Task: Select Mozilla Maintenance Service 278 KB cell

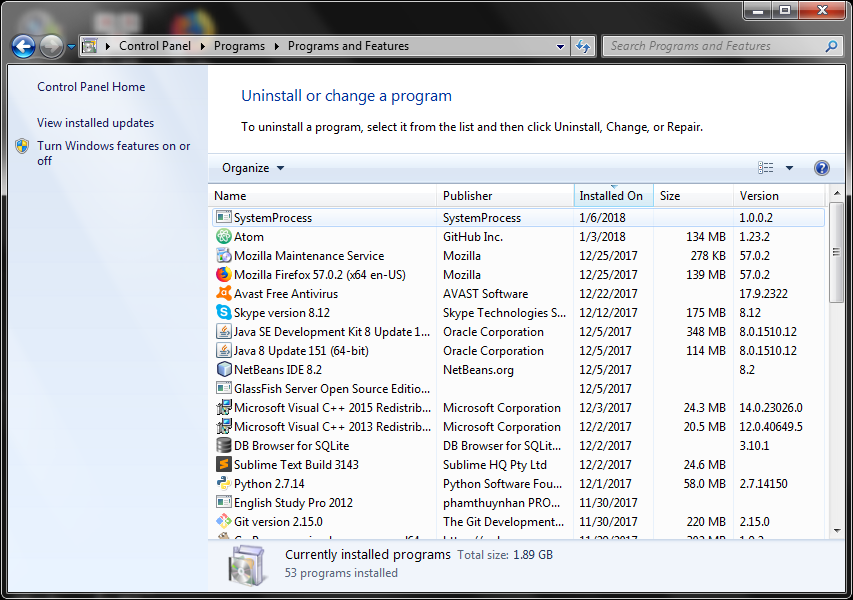Action: pos(708,256)
